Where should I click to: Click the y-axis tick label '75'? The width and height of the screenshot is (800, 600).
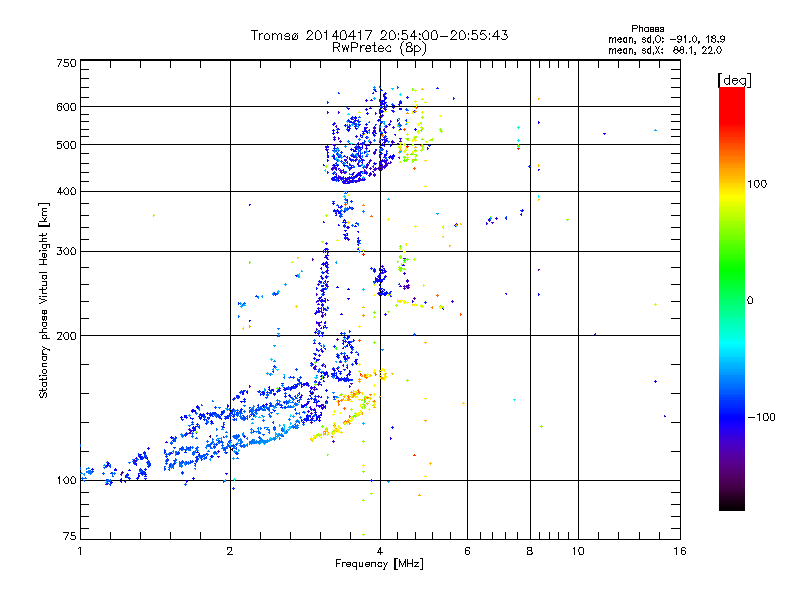click(x=70, y=536)
